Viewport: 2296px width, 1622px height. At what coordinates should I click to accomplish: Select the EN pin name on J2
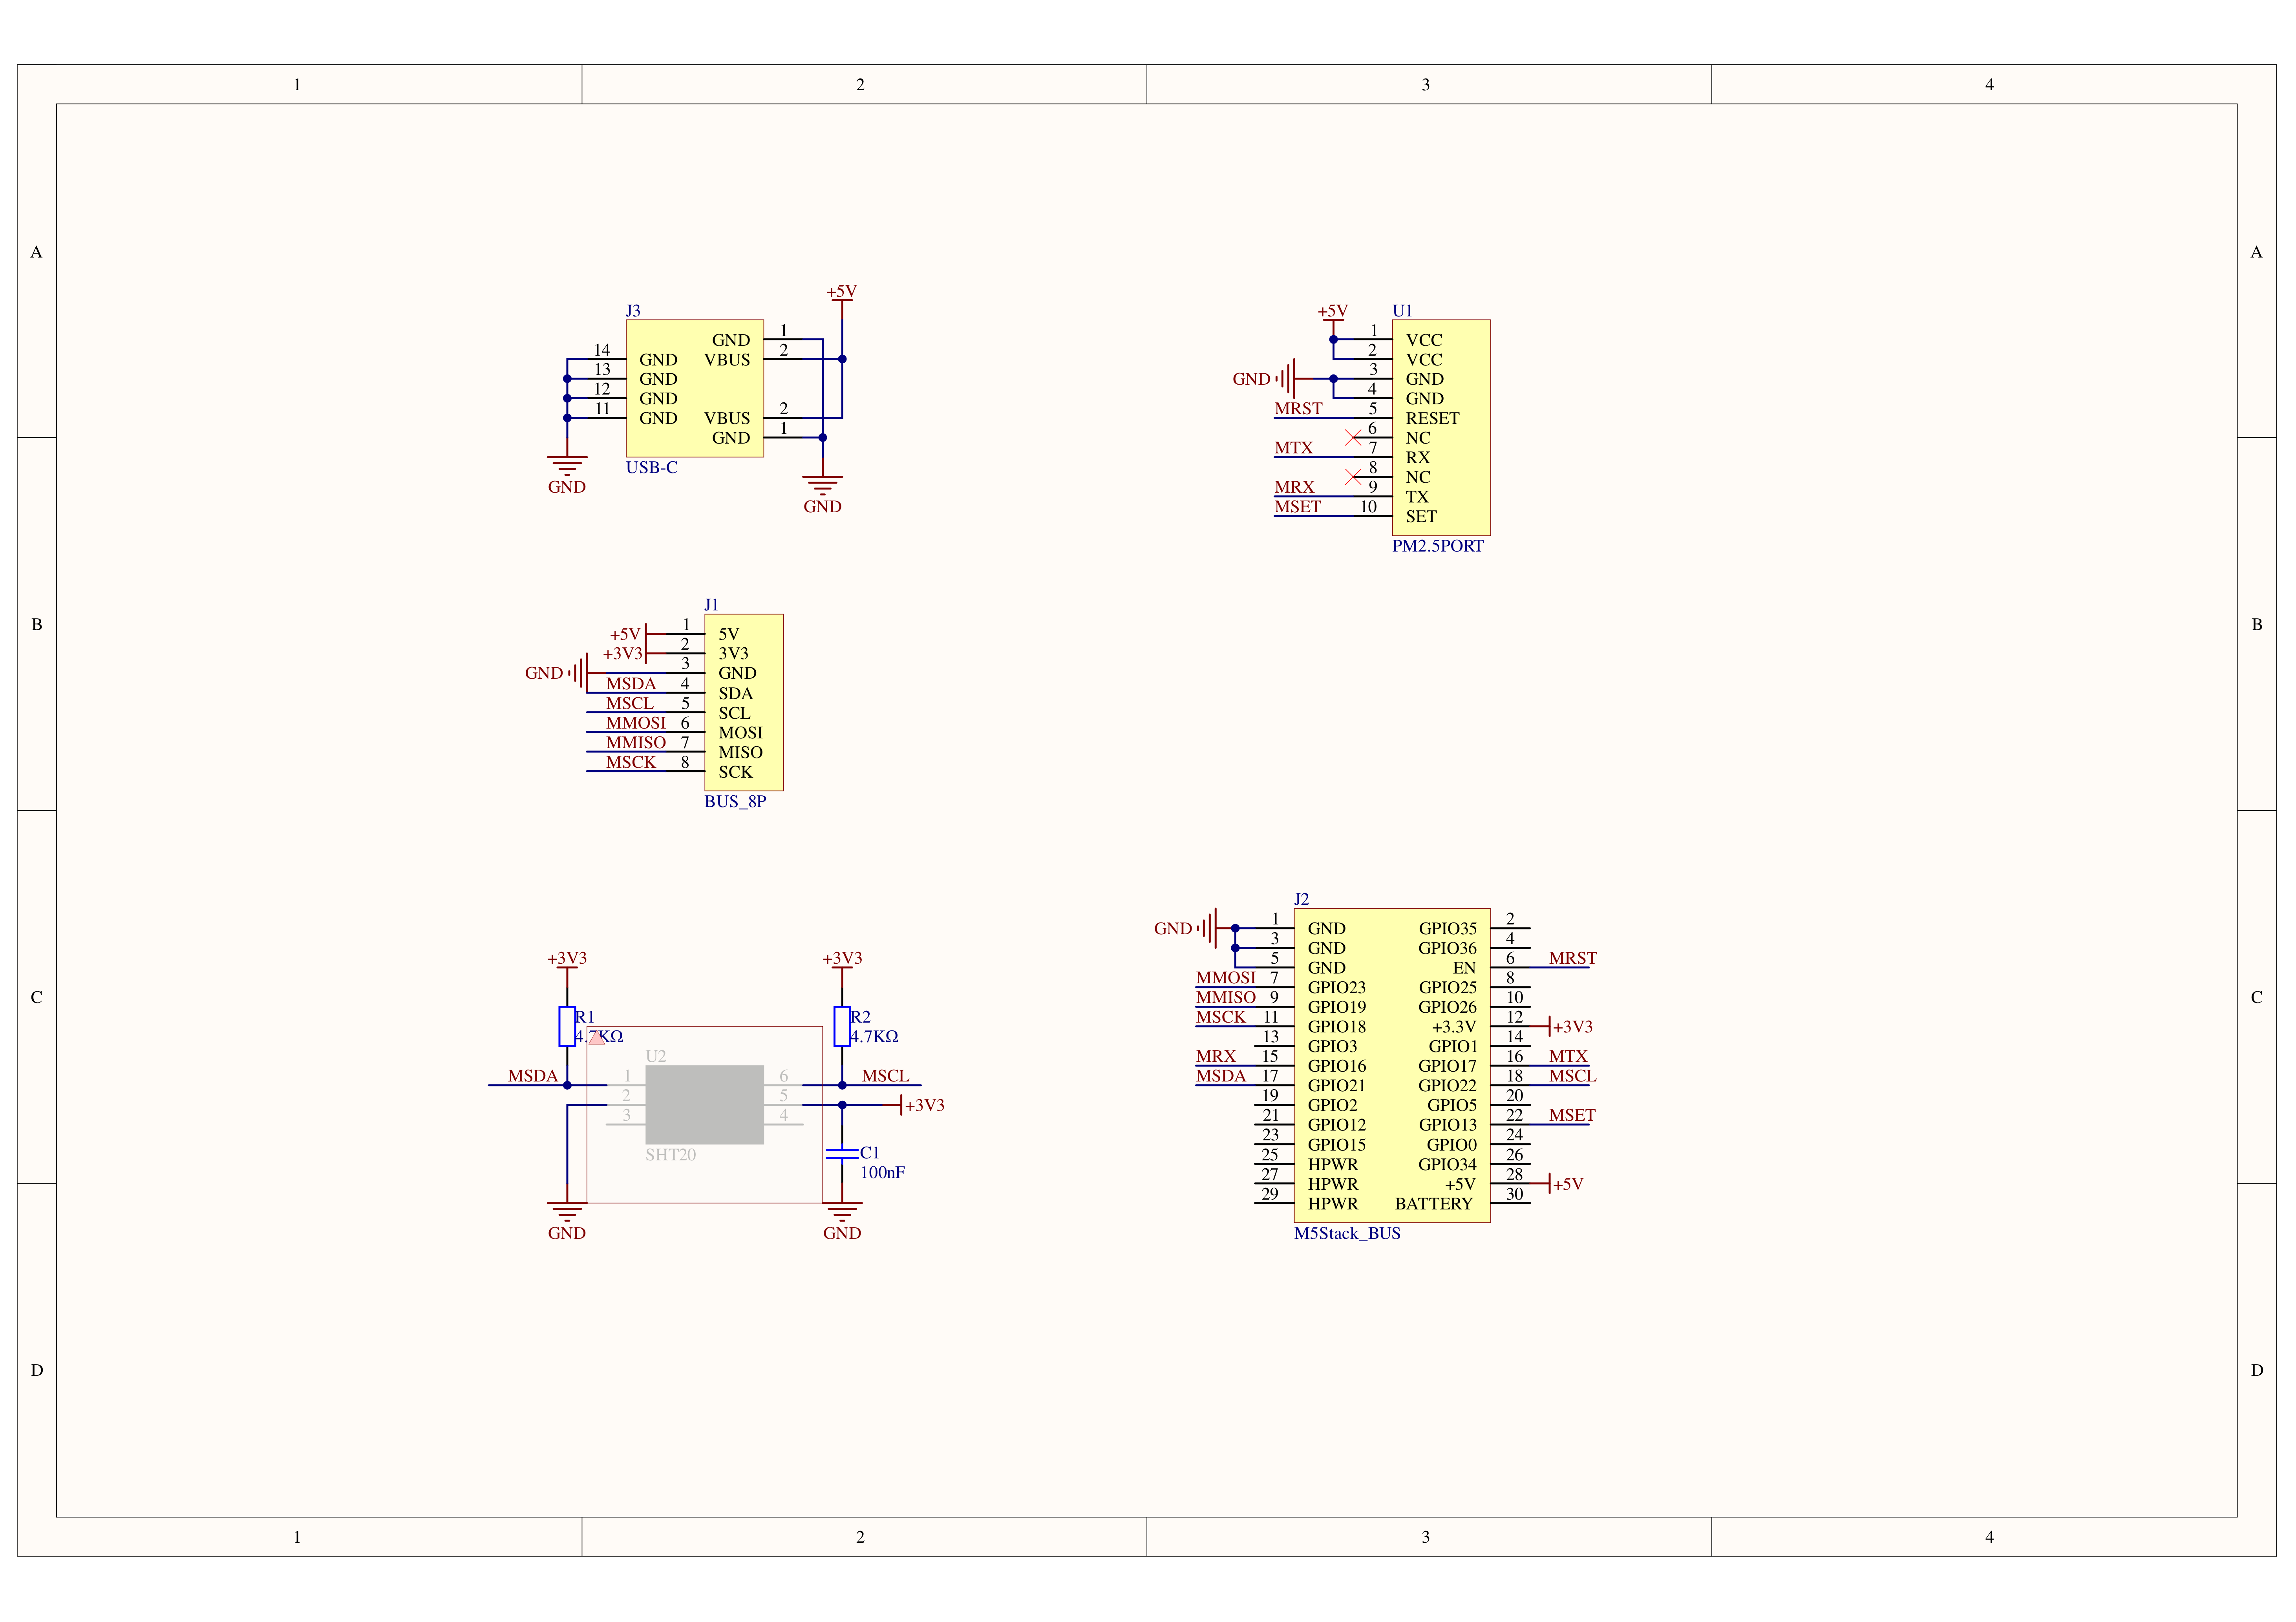pyautogui.click(x=1464, y=968)
